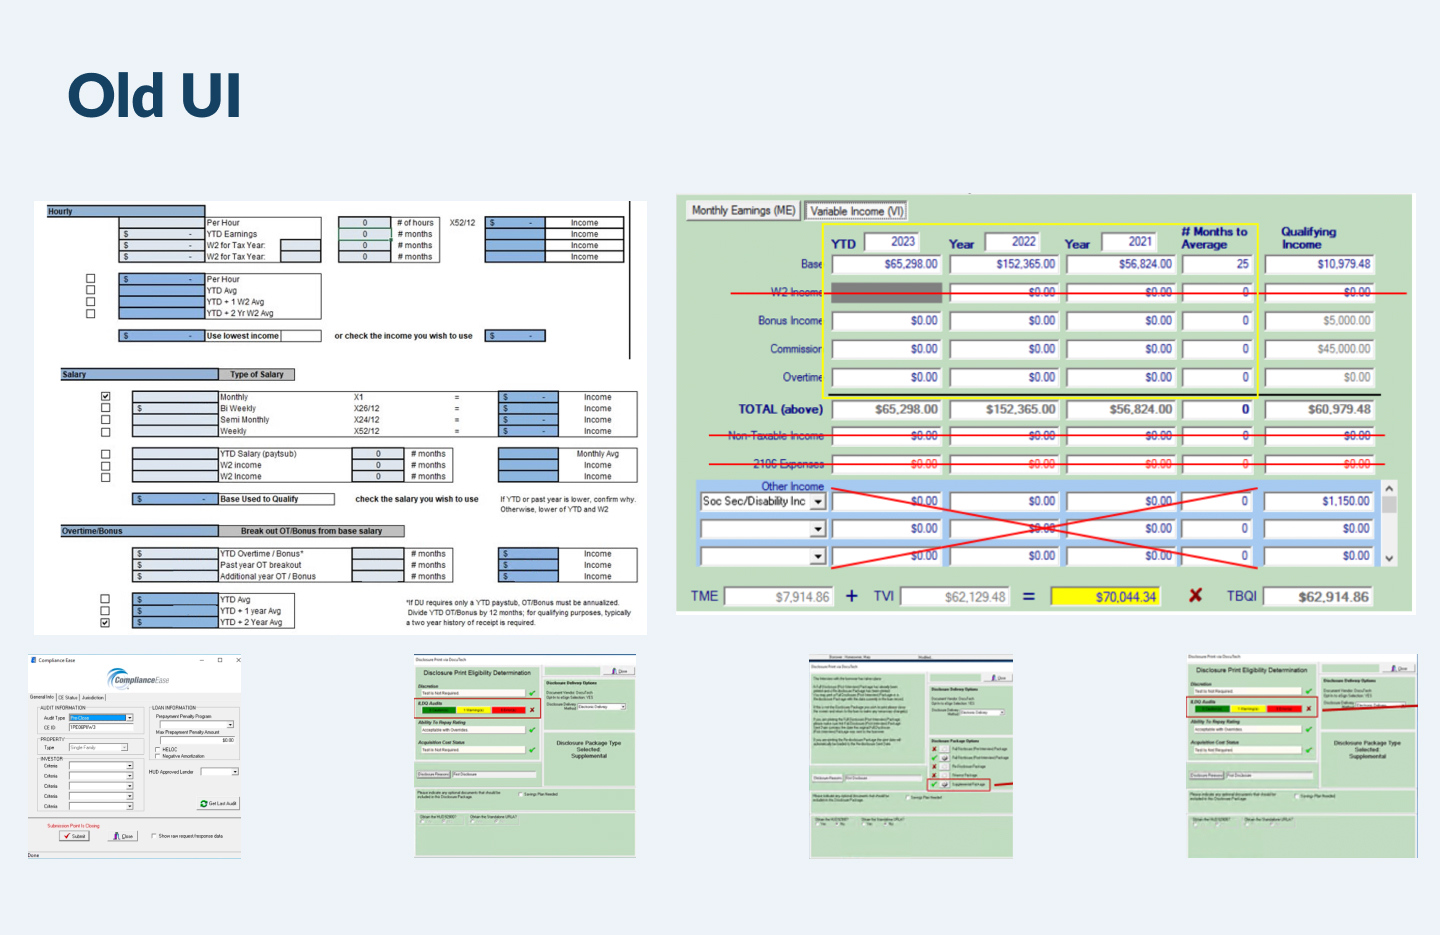The image size is (1440, 935).
Task: Open the HUD Approved Lender dropdown
Action: pyautogui.click(x=235, y=772)
